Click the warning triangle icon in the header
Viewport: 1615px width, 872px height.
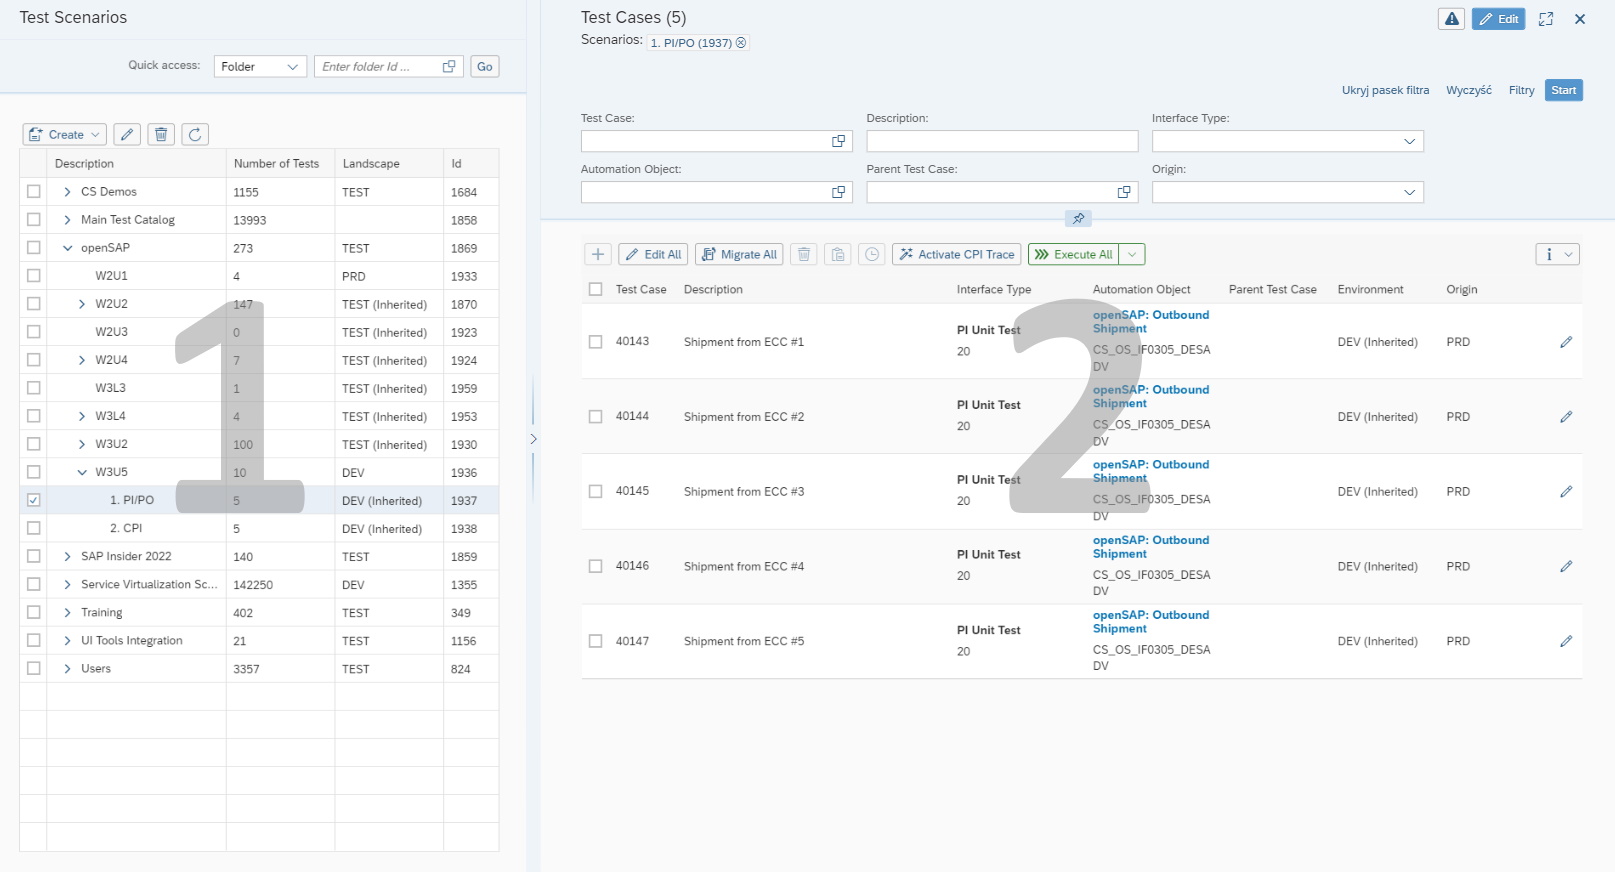(1451, 19)
